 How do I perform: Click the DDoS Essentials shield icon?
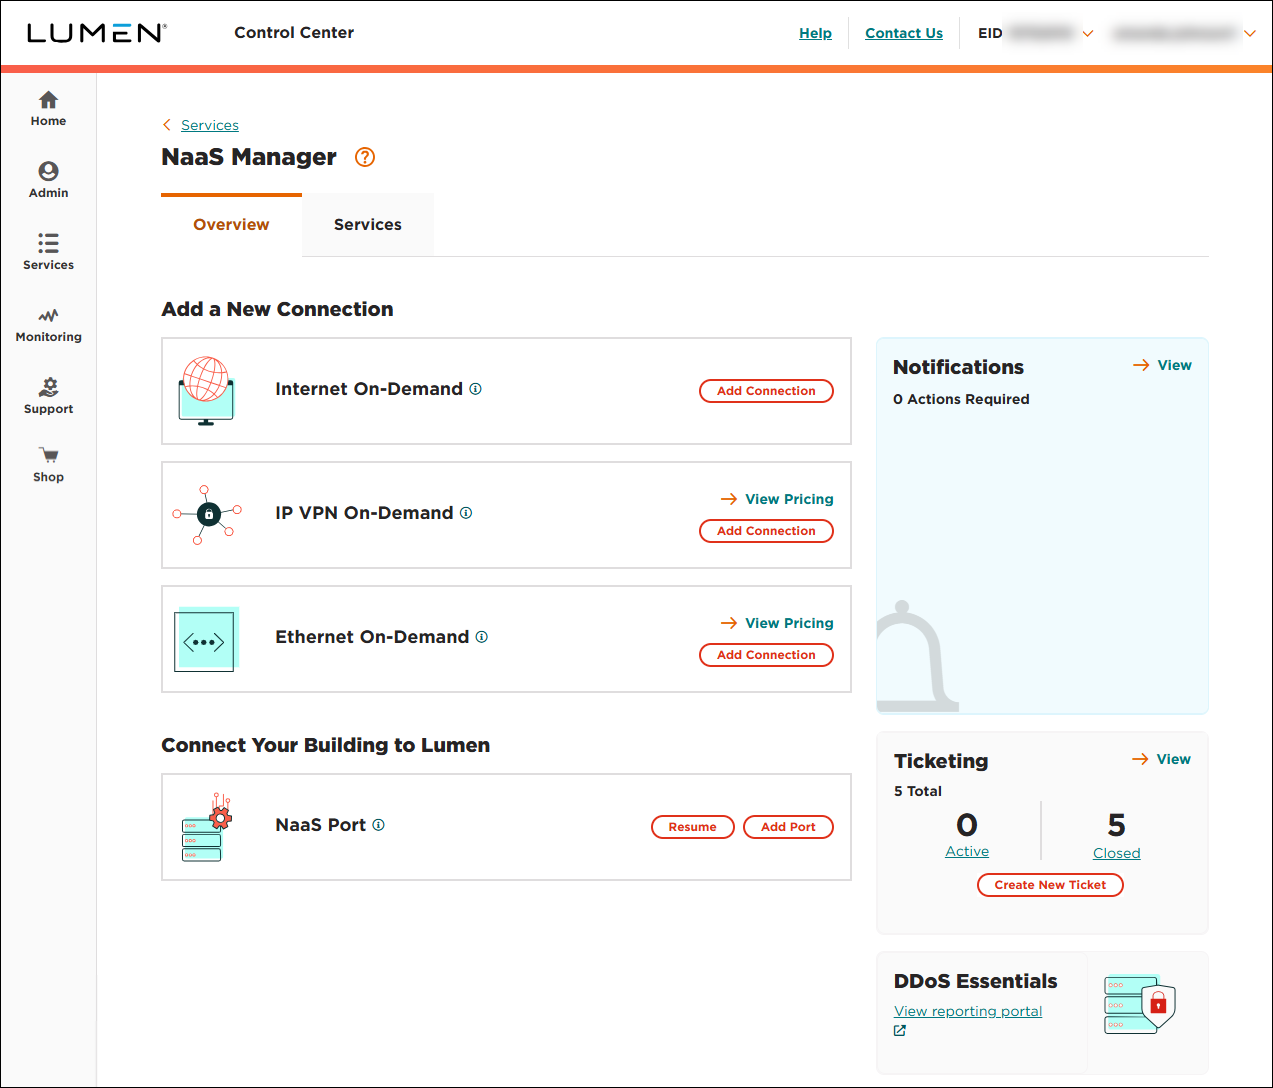click(x=1140, y=1005)
